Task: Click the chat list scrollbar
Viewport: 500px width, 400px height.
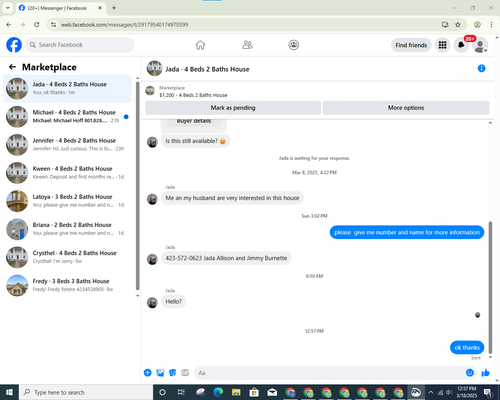Action: (137, 185)
